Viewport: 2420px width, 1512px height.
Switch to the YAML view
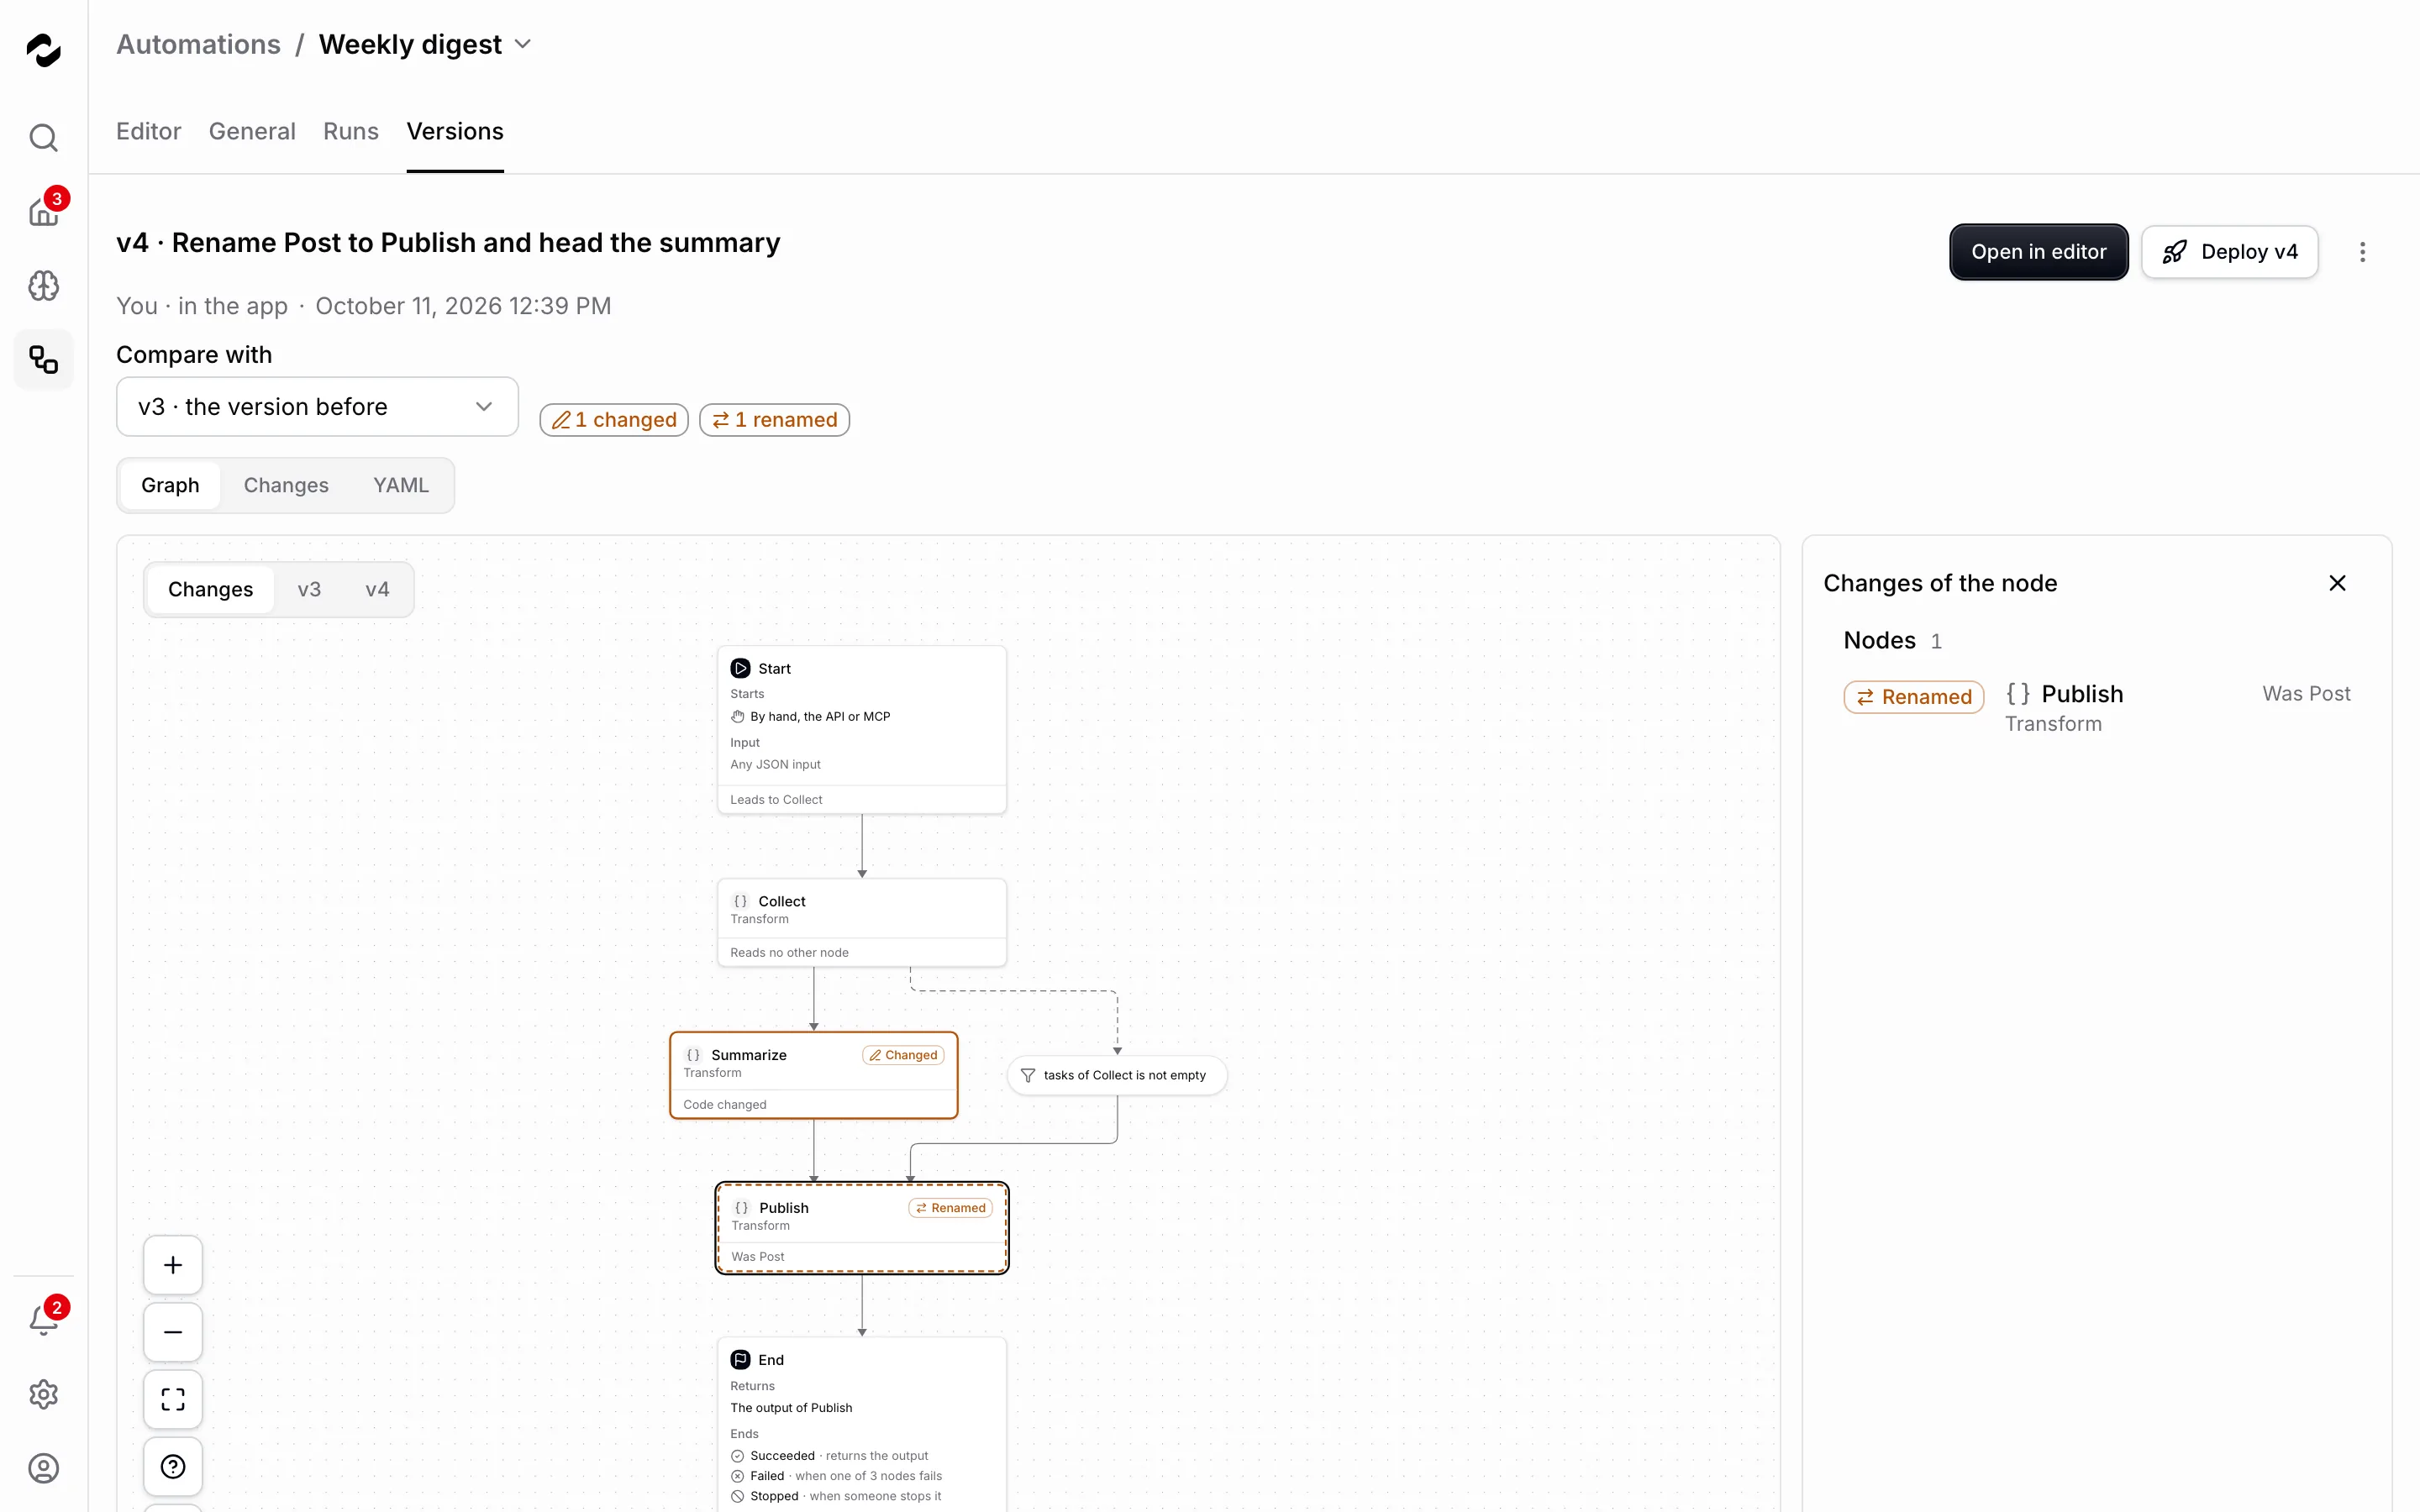tap(401, 485)
